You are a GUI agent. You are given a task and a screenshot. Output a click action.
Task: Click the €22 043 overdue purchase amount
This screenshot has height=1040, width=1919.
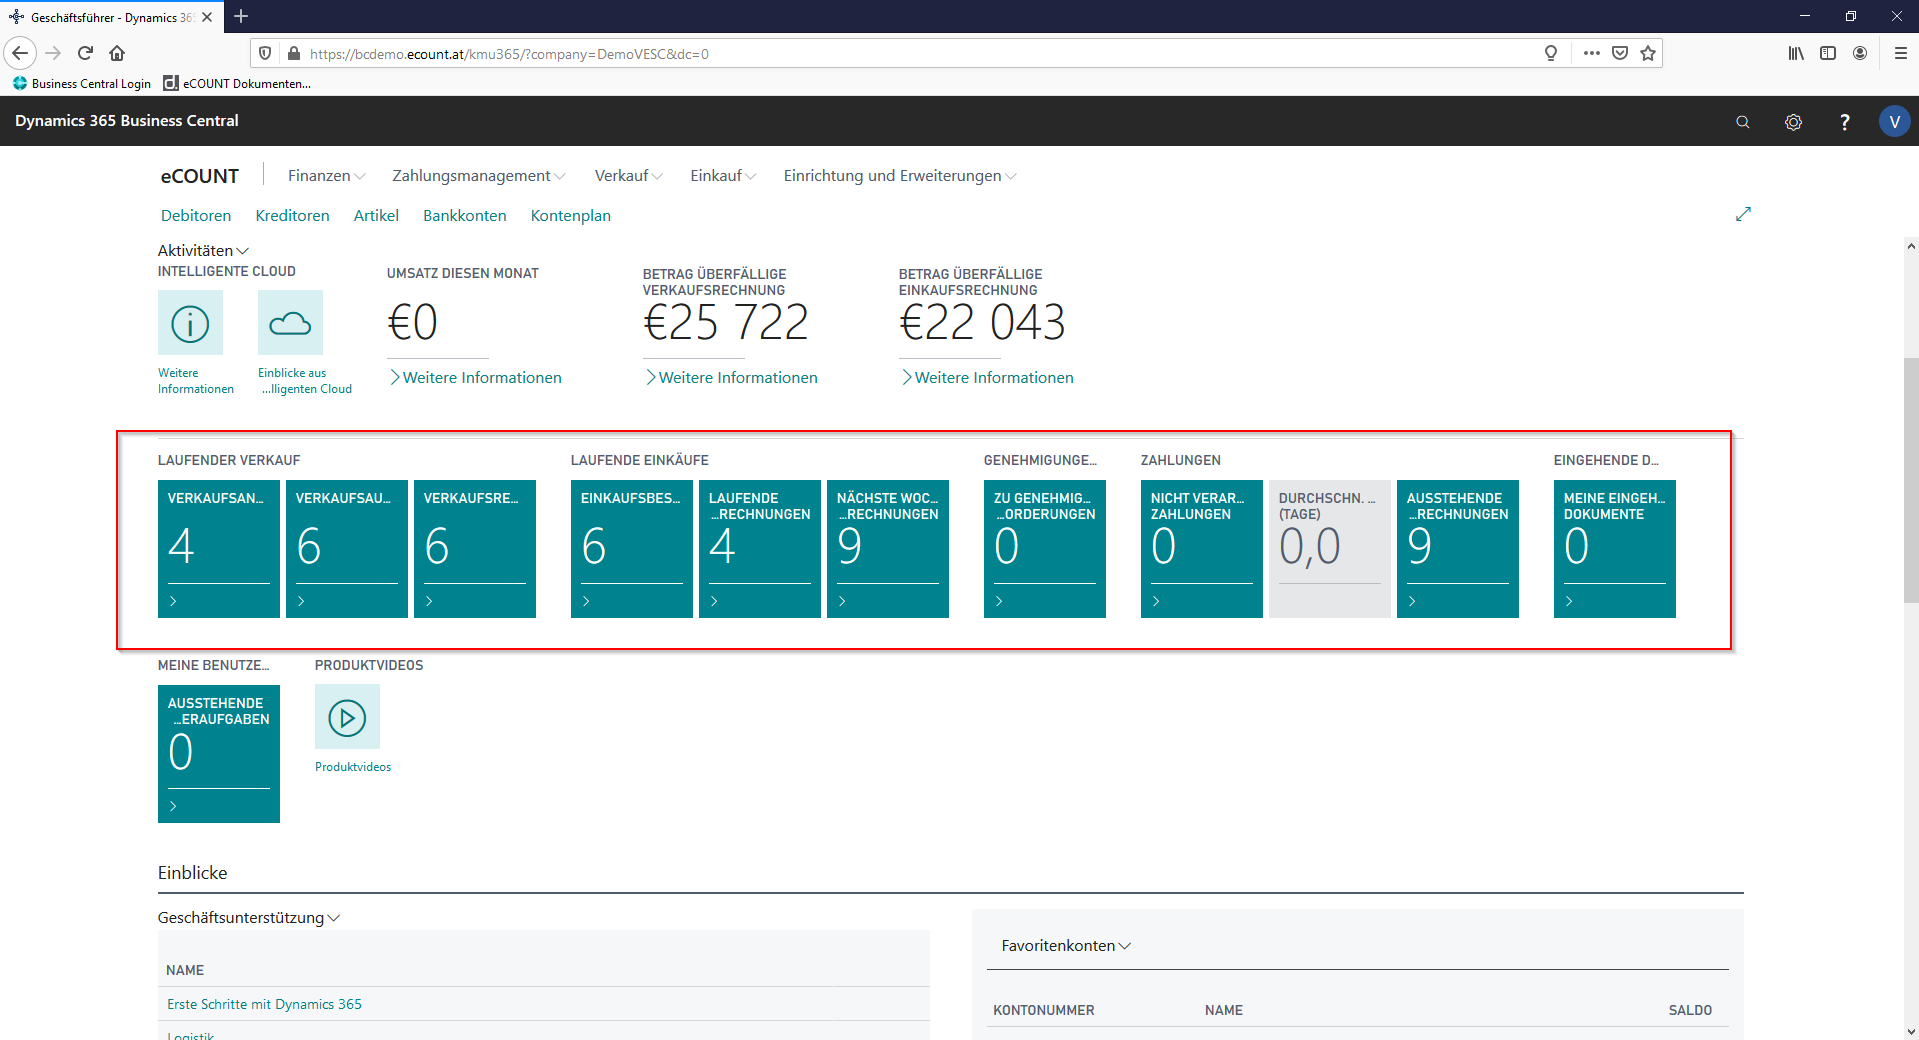(x=982, y=323)
